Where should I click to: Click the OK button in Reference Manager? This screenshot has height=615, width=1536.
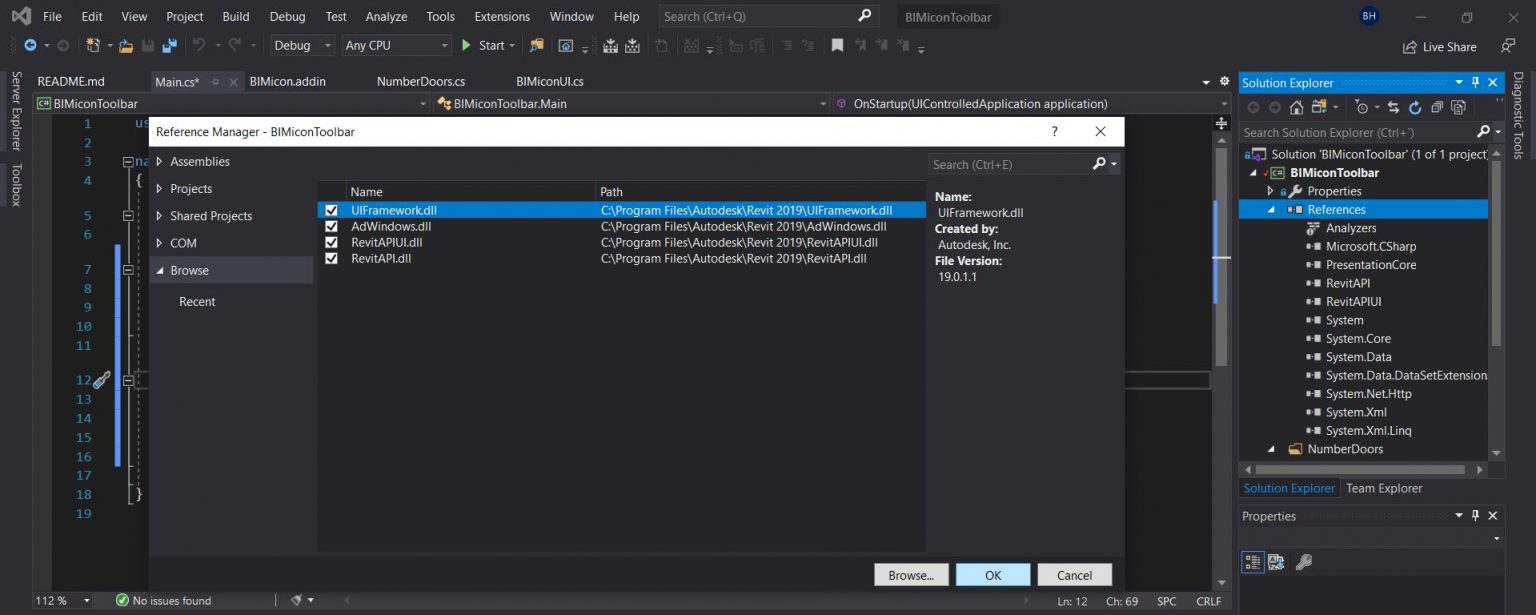coord(992,574)
